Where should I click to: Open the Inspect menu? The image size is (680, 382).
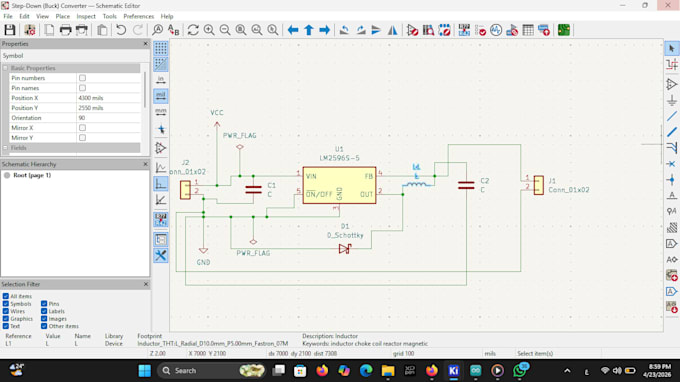86,16
